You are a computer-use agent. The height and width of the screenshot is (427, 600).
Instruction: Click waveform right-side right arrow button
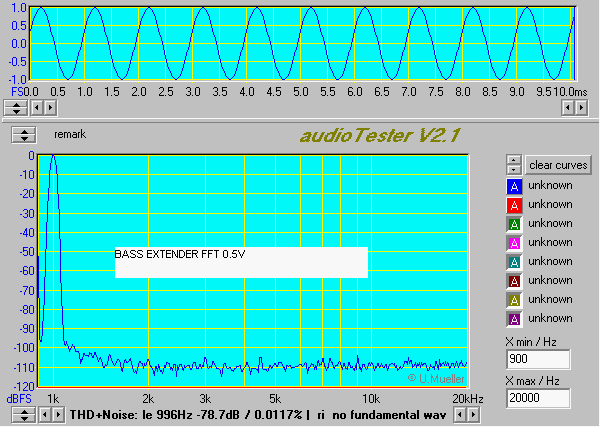tap(581, 108)
